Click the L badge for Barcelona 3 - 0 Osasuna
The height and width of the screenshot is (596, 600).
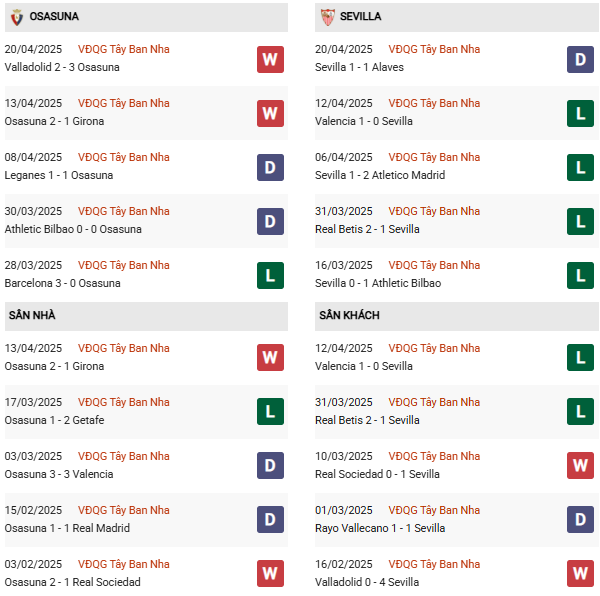[270, 275]
